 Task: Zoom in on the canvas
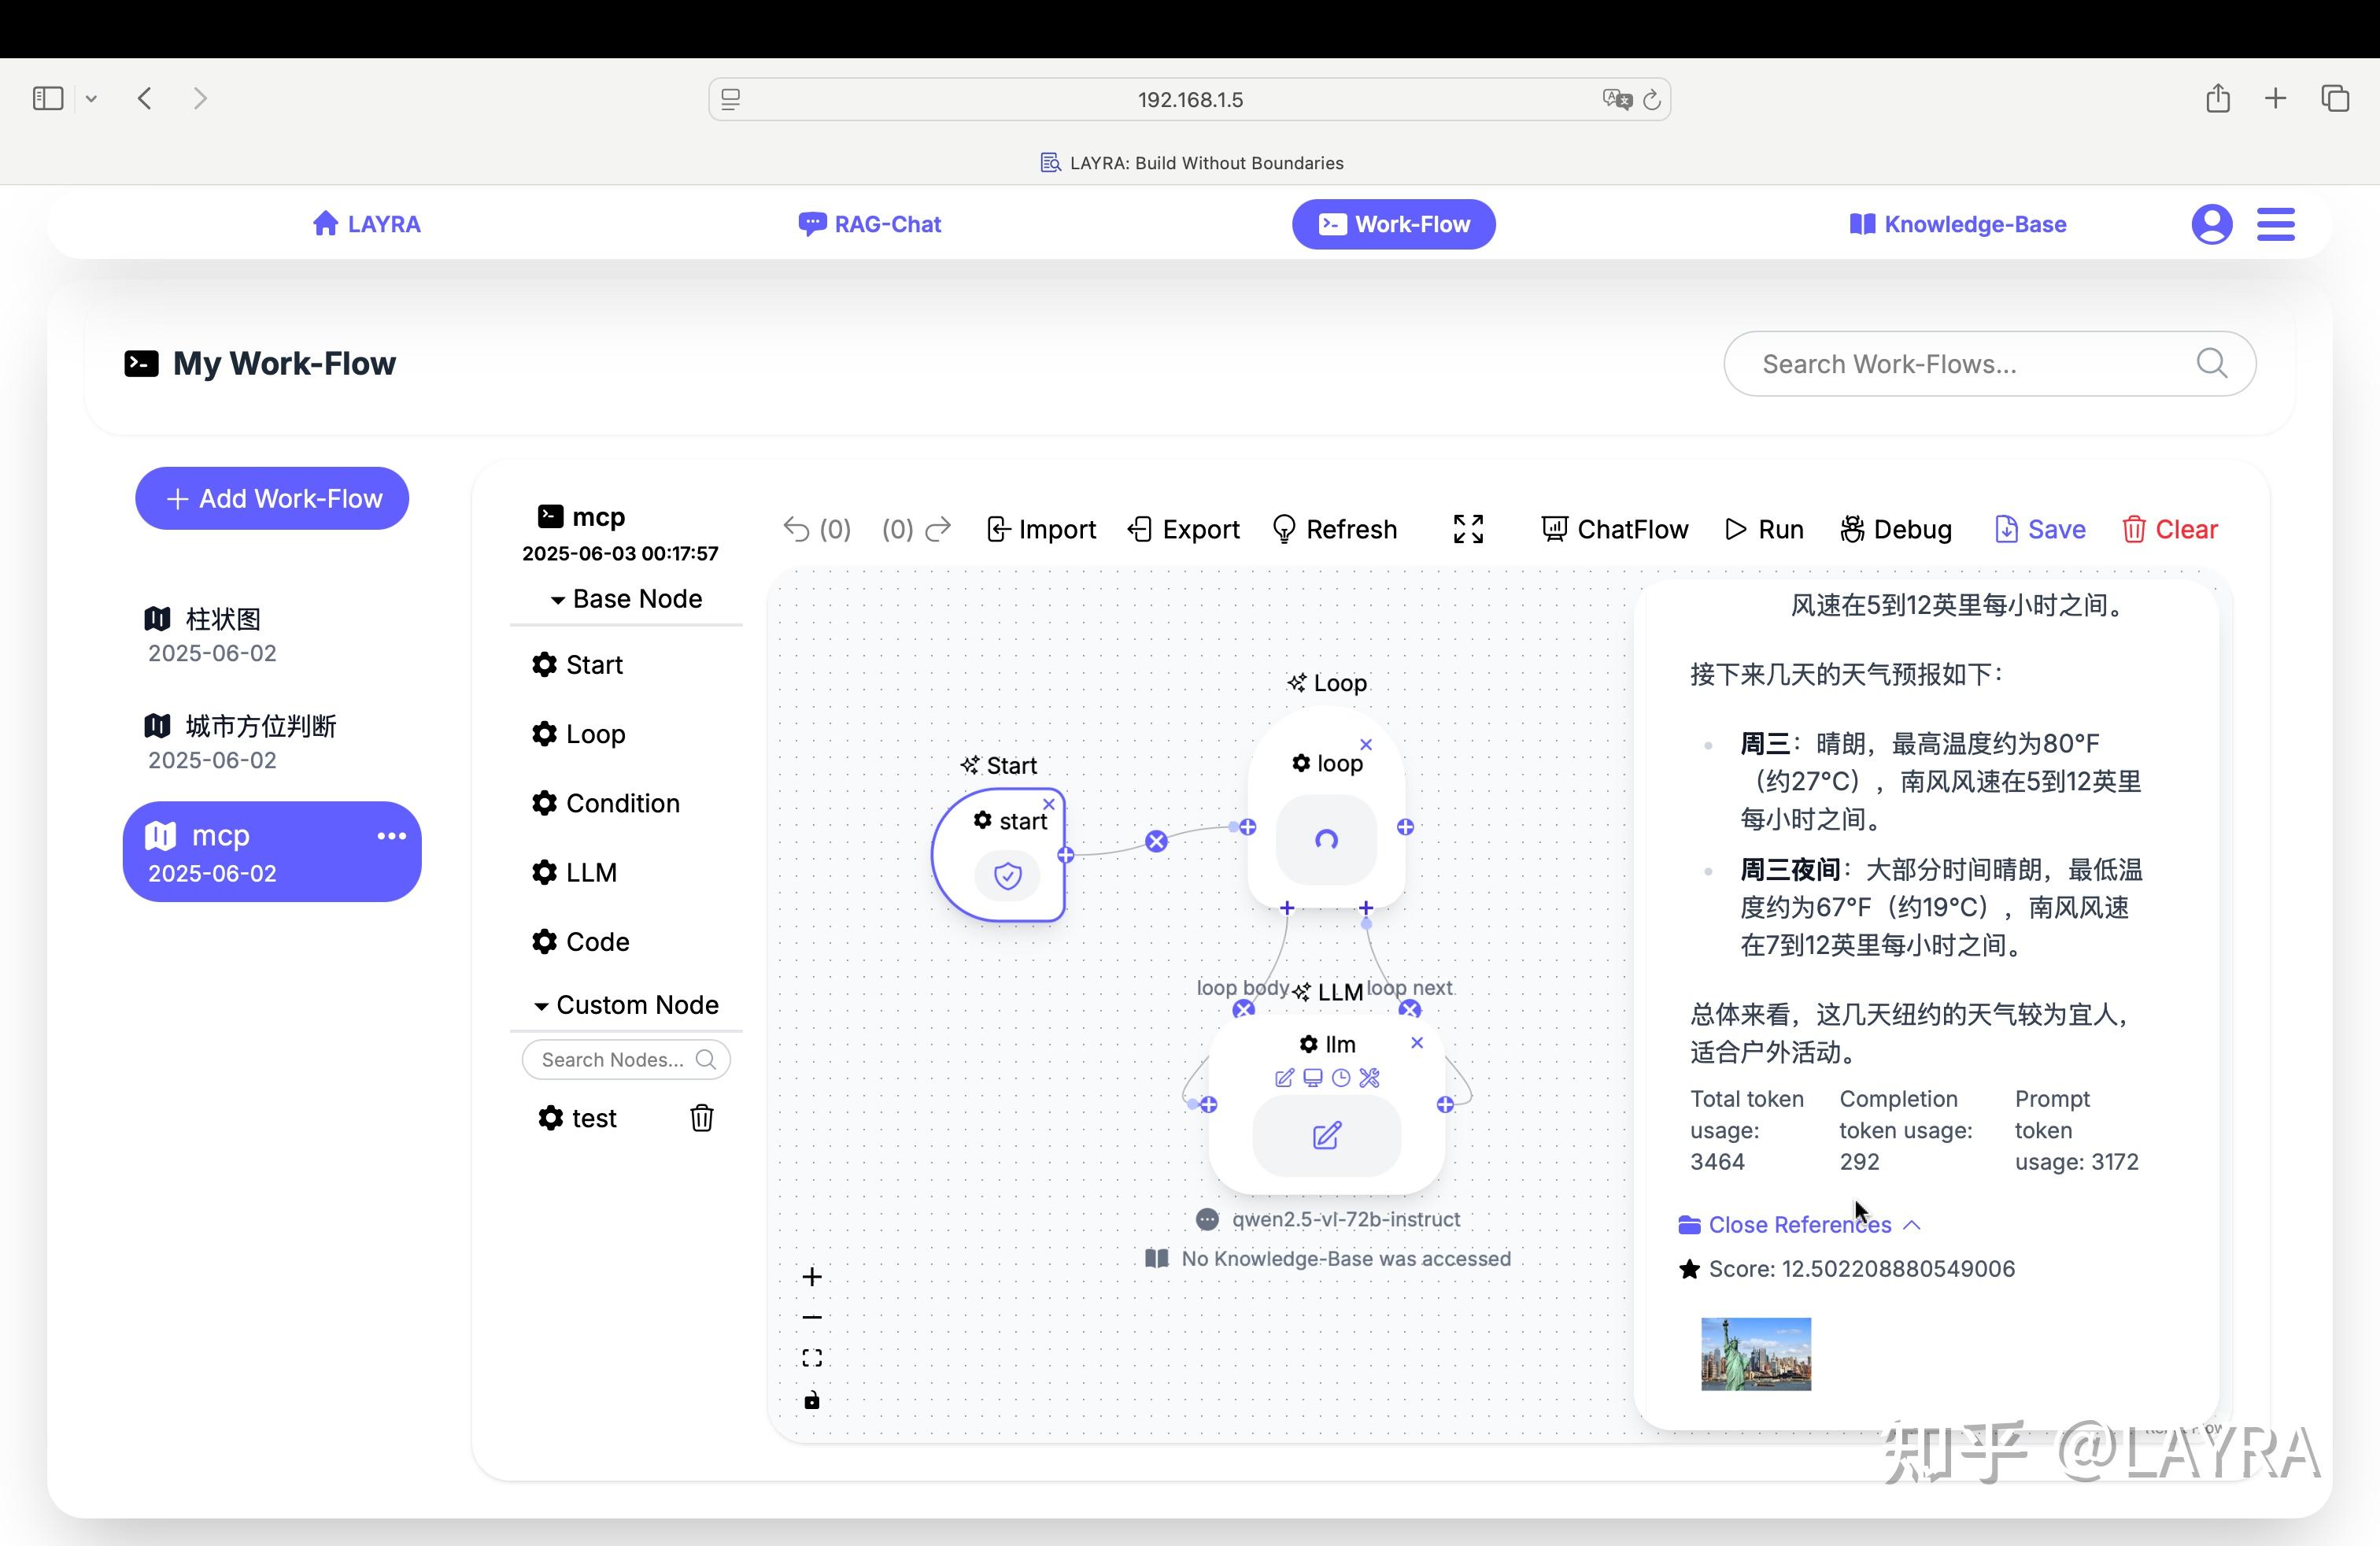click(x=812, y=1277)
